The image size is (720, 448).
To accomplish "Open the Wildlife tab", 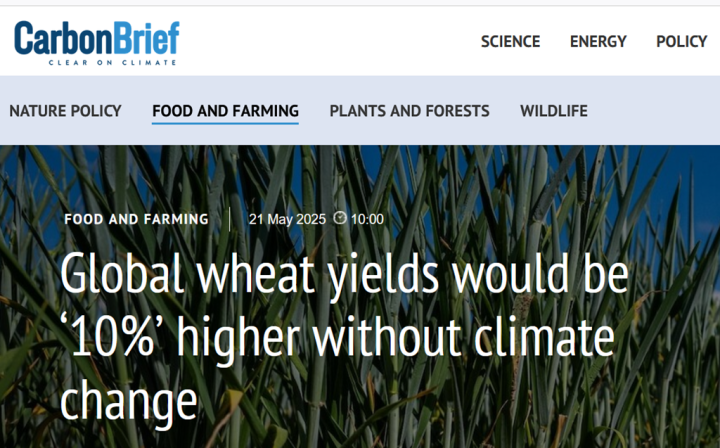I will (553, 111).
